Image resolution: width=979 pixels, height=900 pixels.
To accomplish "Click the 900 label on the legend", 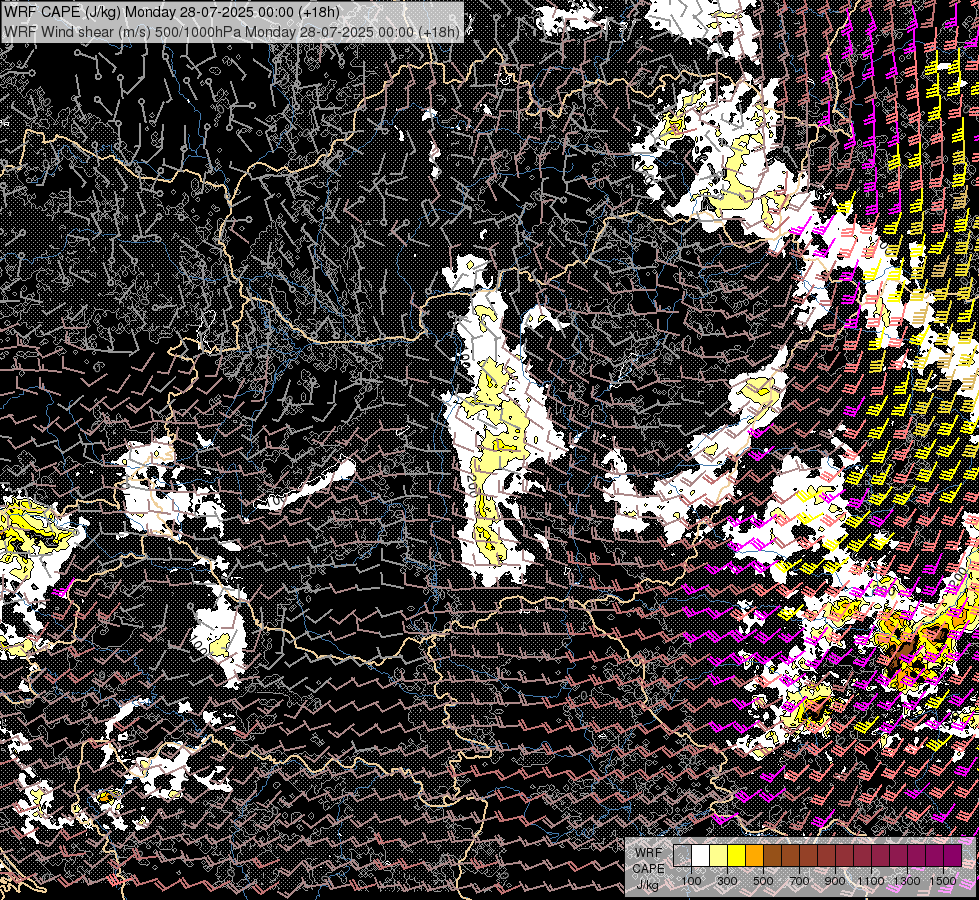I will click(x=835, y=881).
